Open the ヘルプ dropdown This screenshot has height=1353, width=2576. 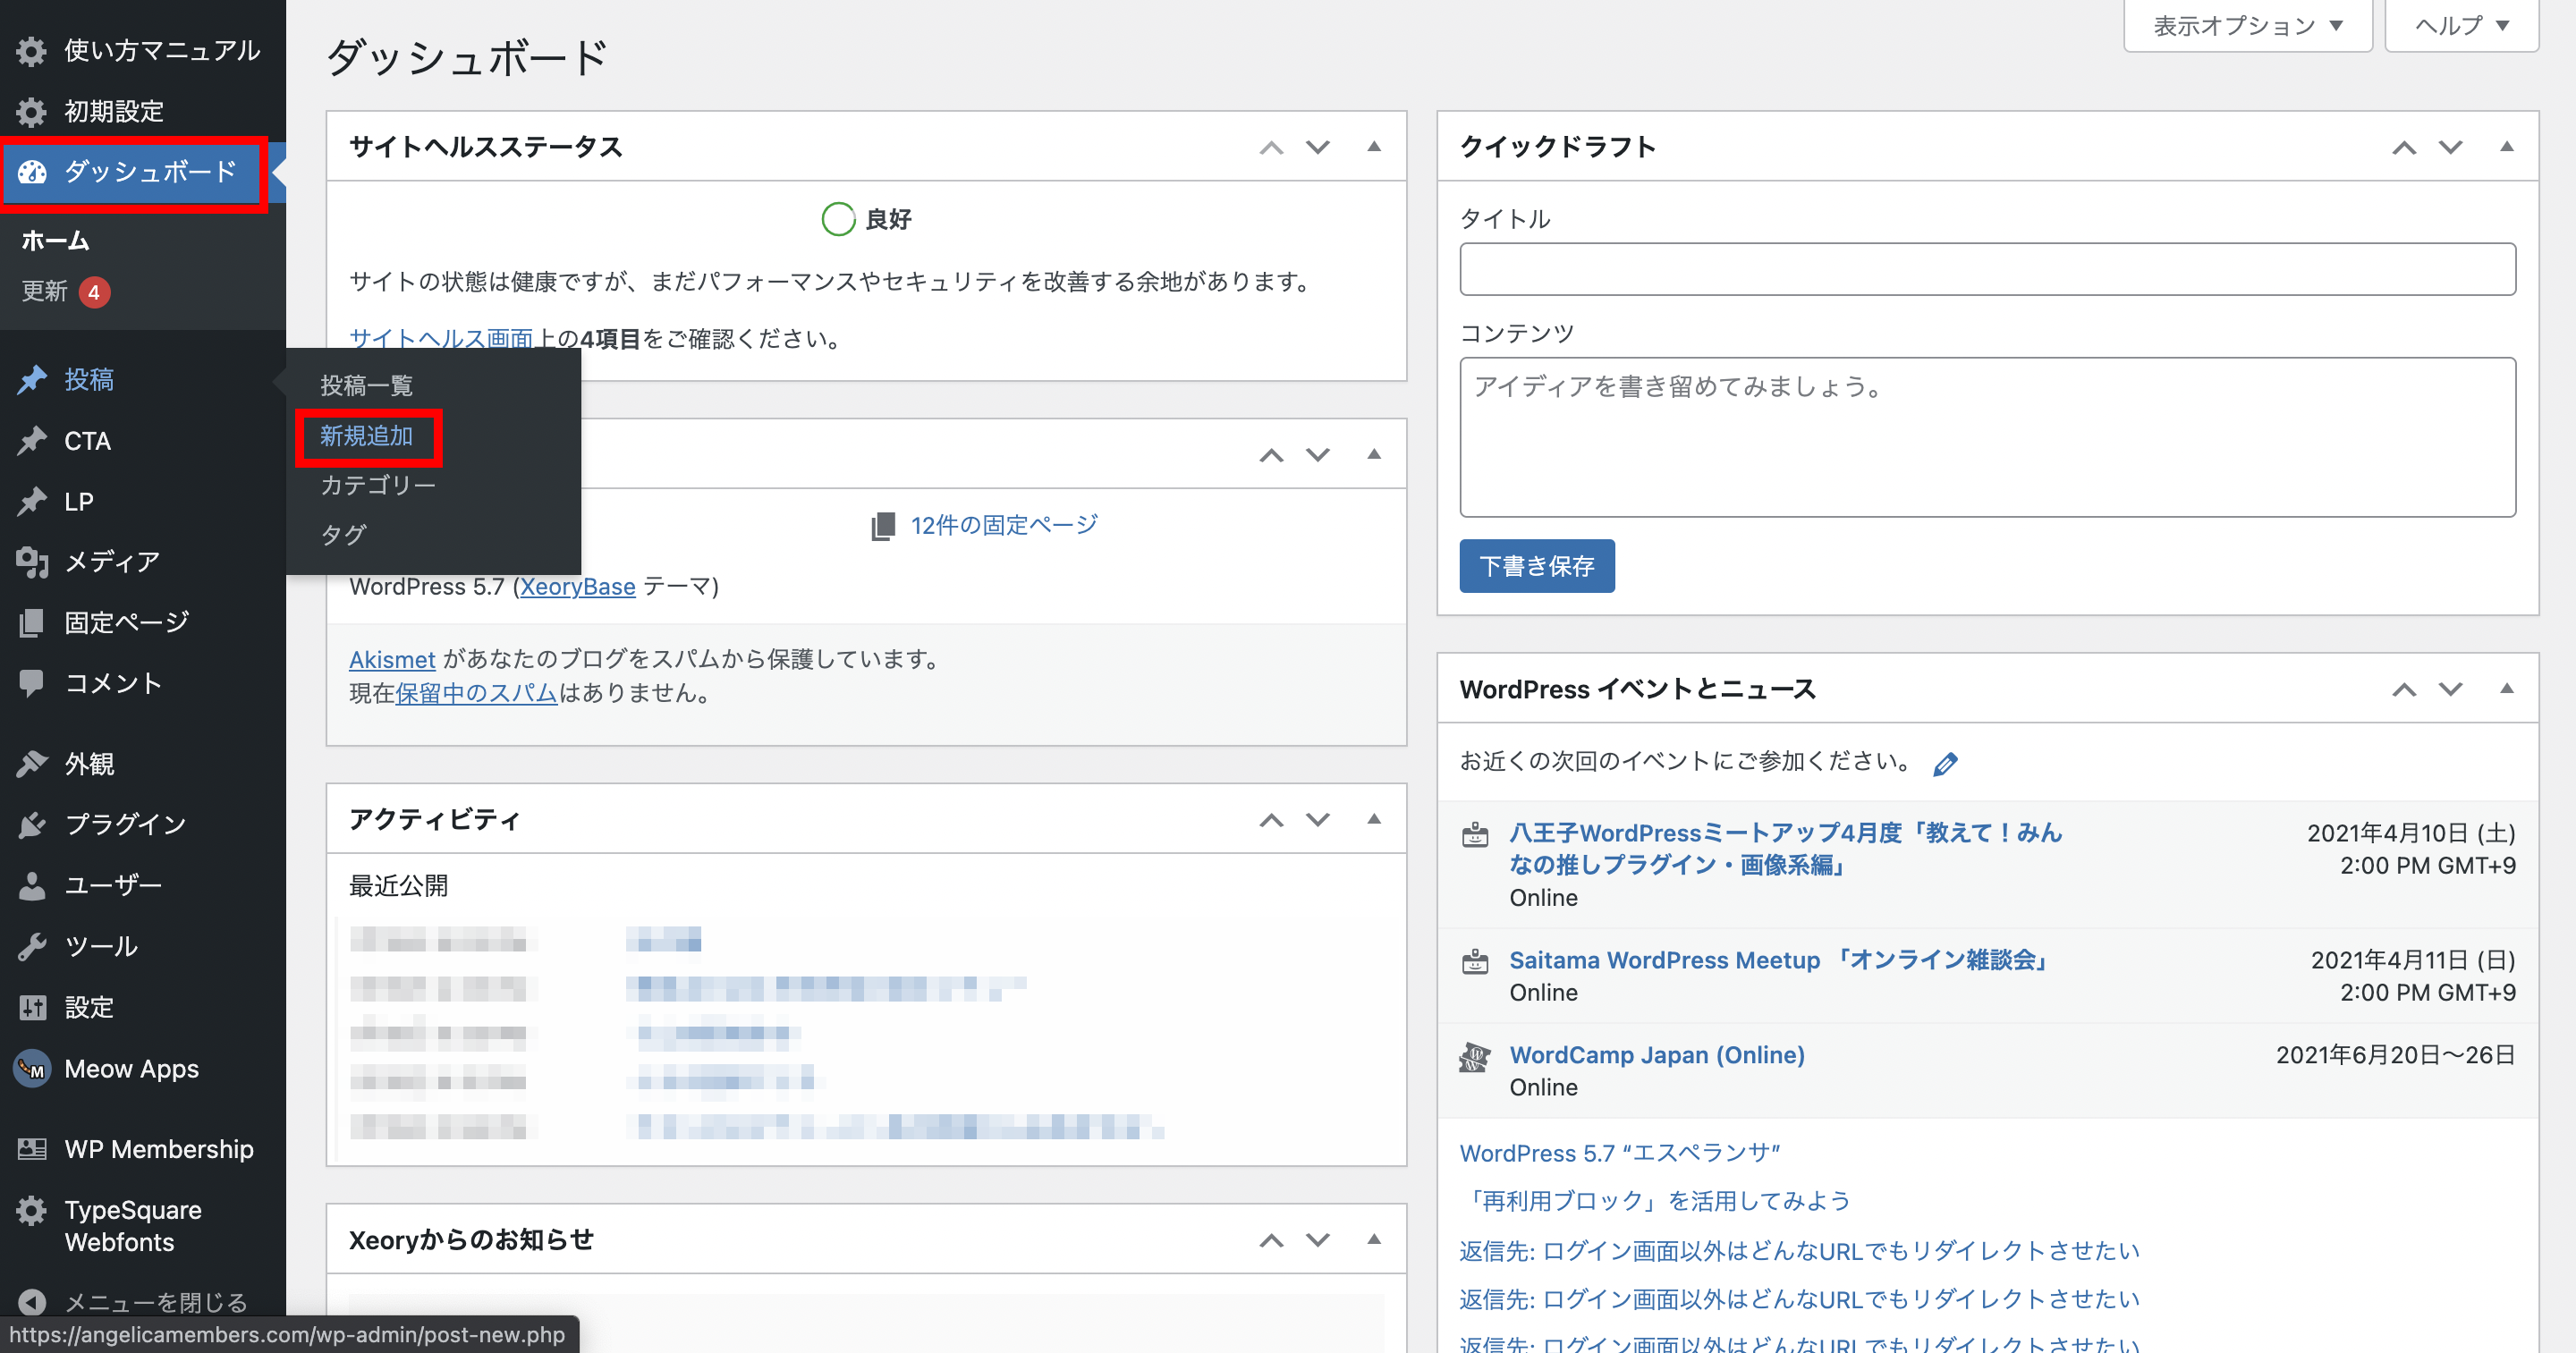point(2462,25)
